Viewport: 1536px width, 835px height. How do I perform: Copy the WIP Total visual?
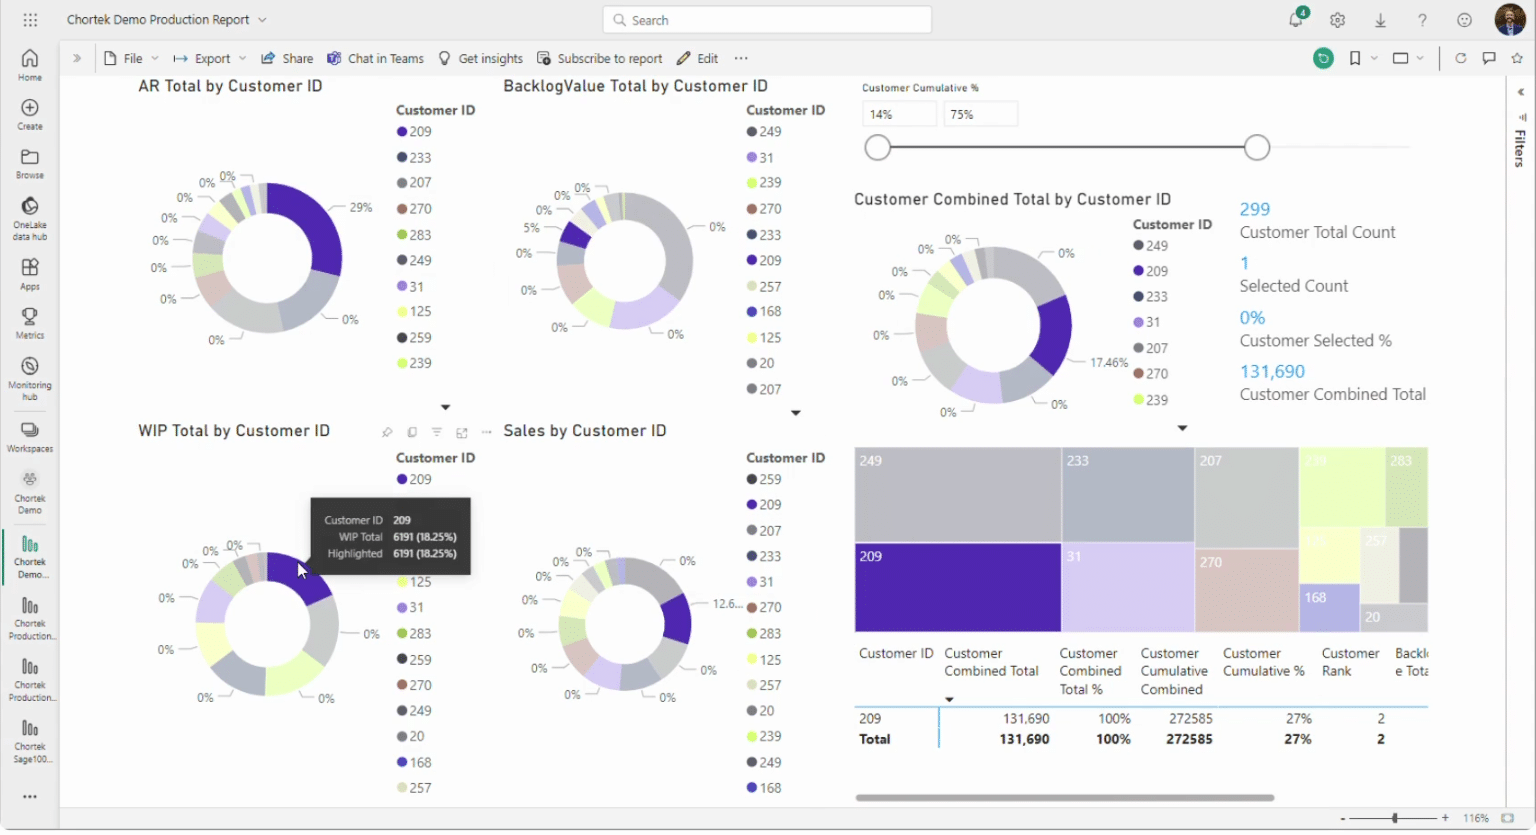coord(412,432)
